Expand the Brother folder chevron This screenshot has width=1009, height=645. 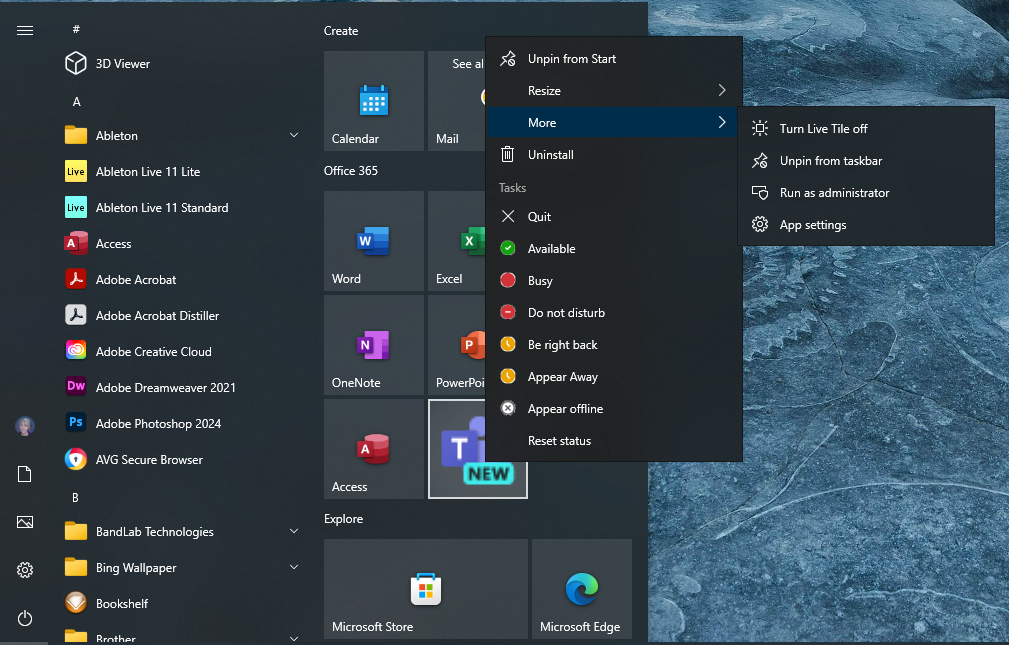point(294,639)
